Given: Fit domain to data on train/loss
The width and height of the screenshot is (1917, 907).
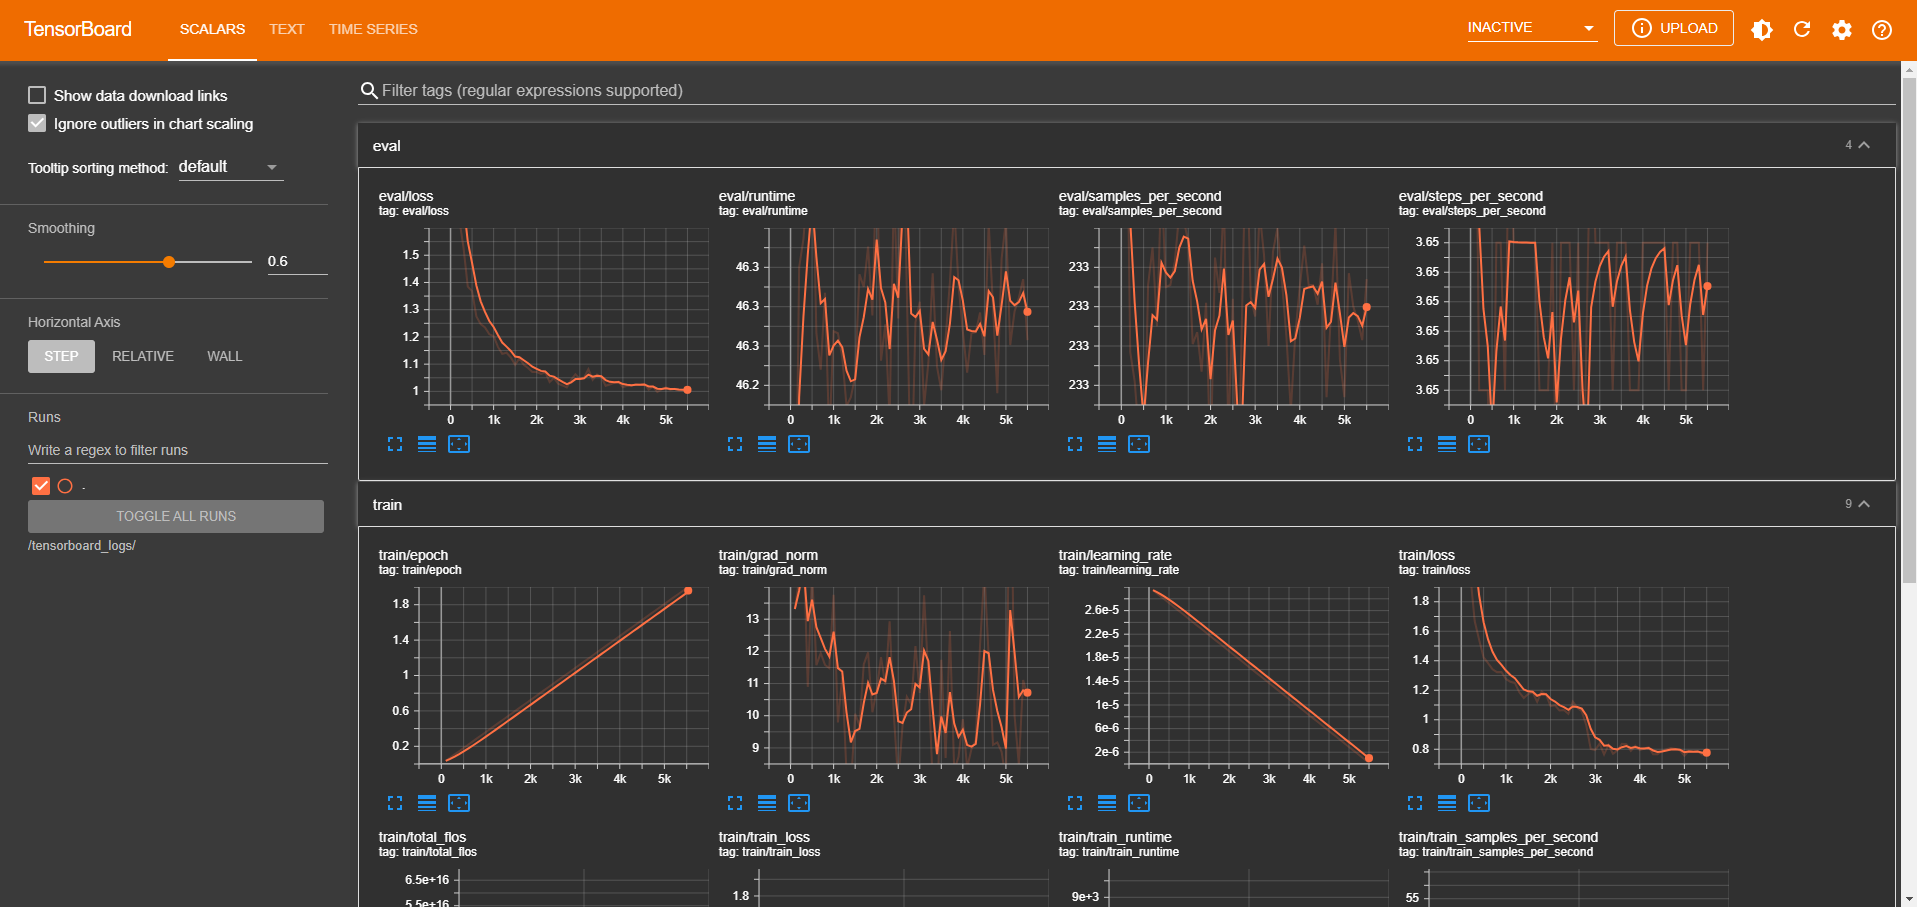Looking at the screenshot, I should click(x=1479, y=803).
